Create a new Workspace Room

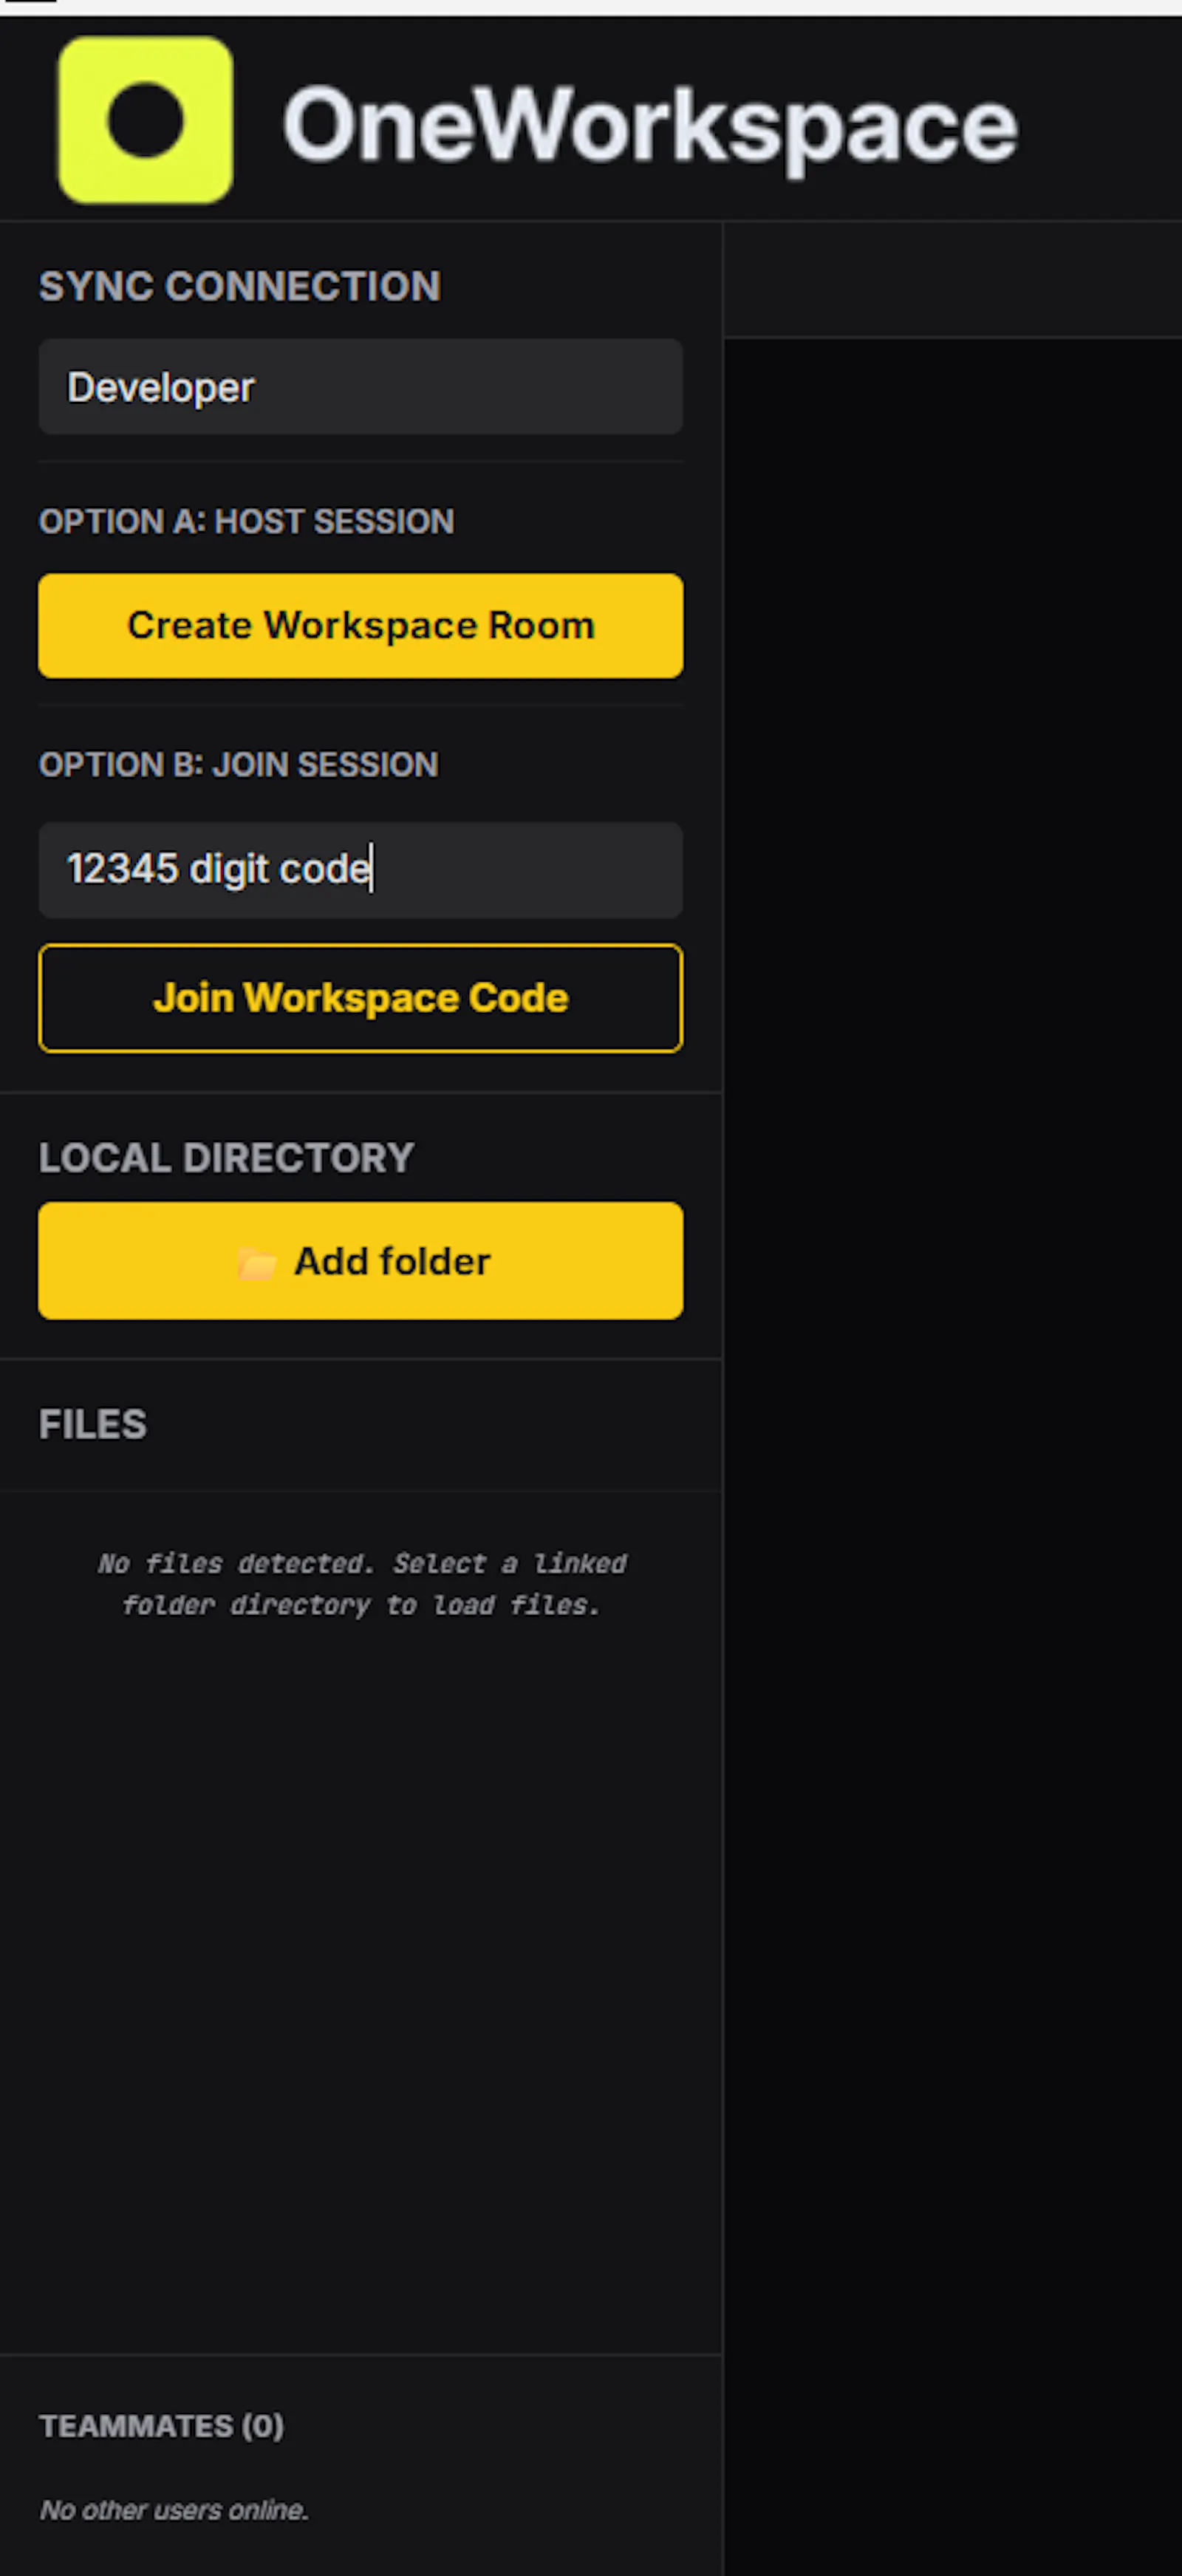coord(361,626)
